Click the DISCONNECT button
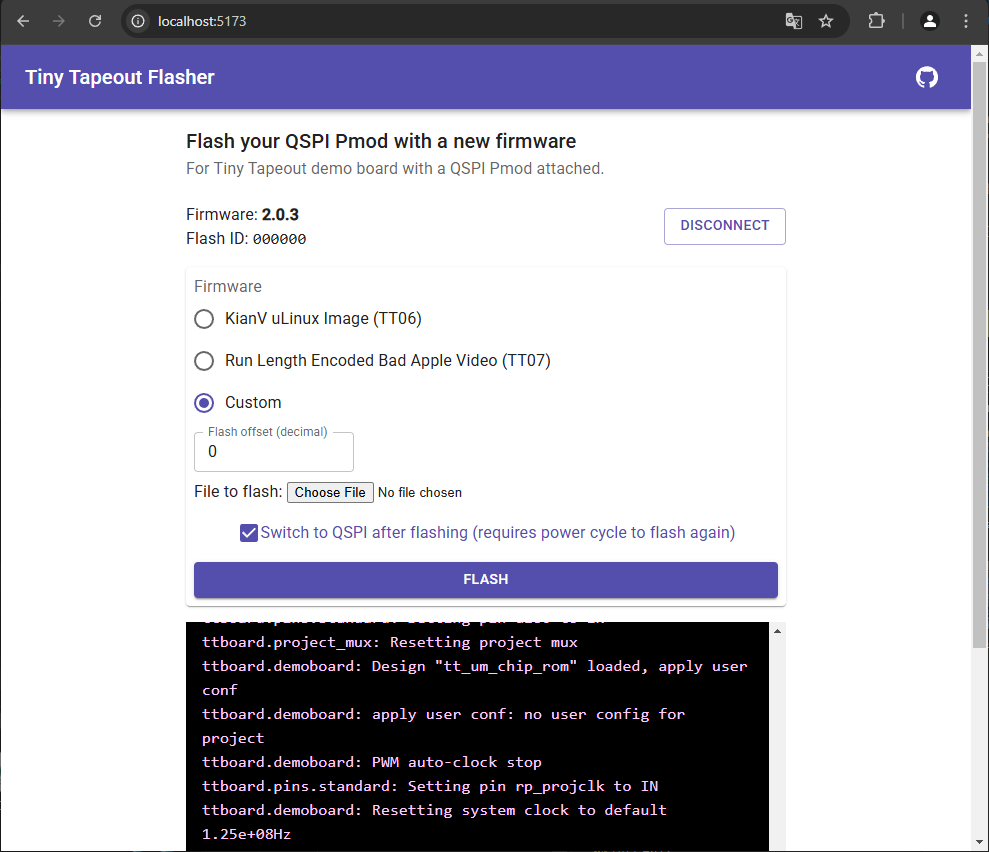The width and height of the screenshot is (989, 852). 724,226
